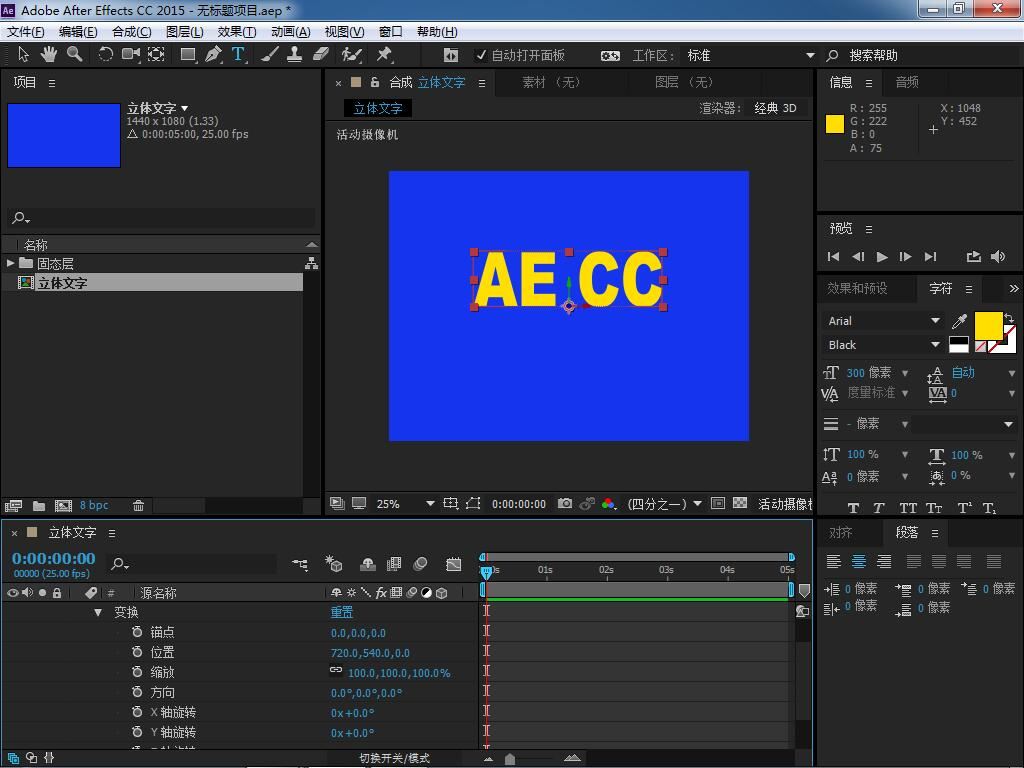Image resolution: width=1024 pixels, height=768 pixels.
Task: Select the Brush tool
Action: pos(270,55)
